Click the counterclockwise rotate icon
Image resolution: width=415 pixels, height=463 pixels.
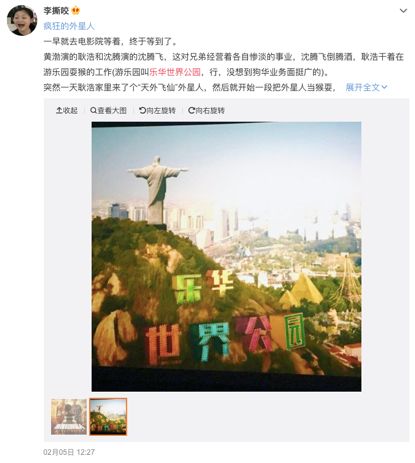point(142,110)
